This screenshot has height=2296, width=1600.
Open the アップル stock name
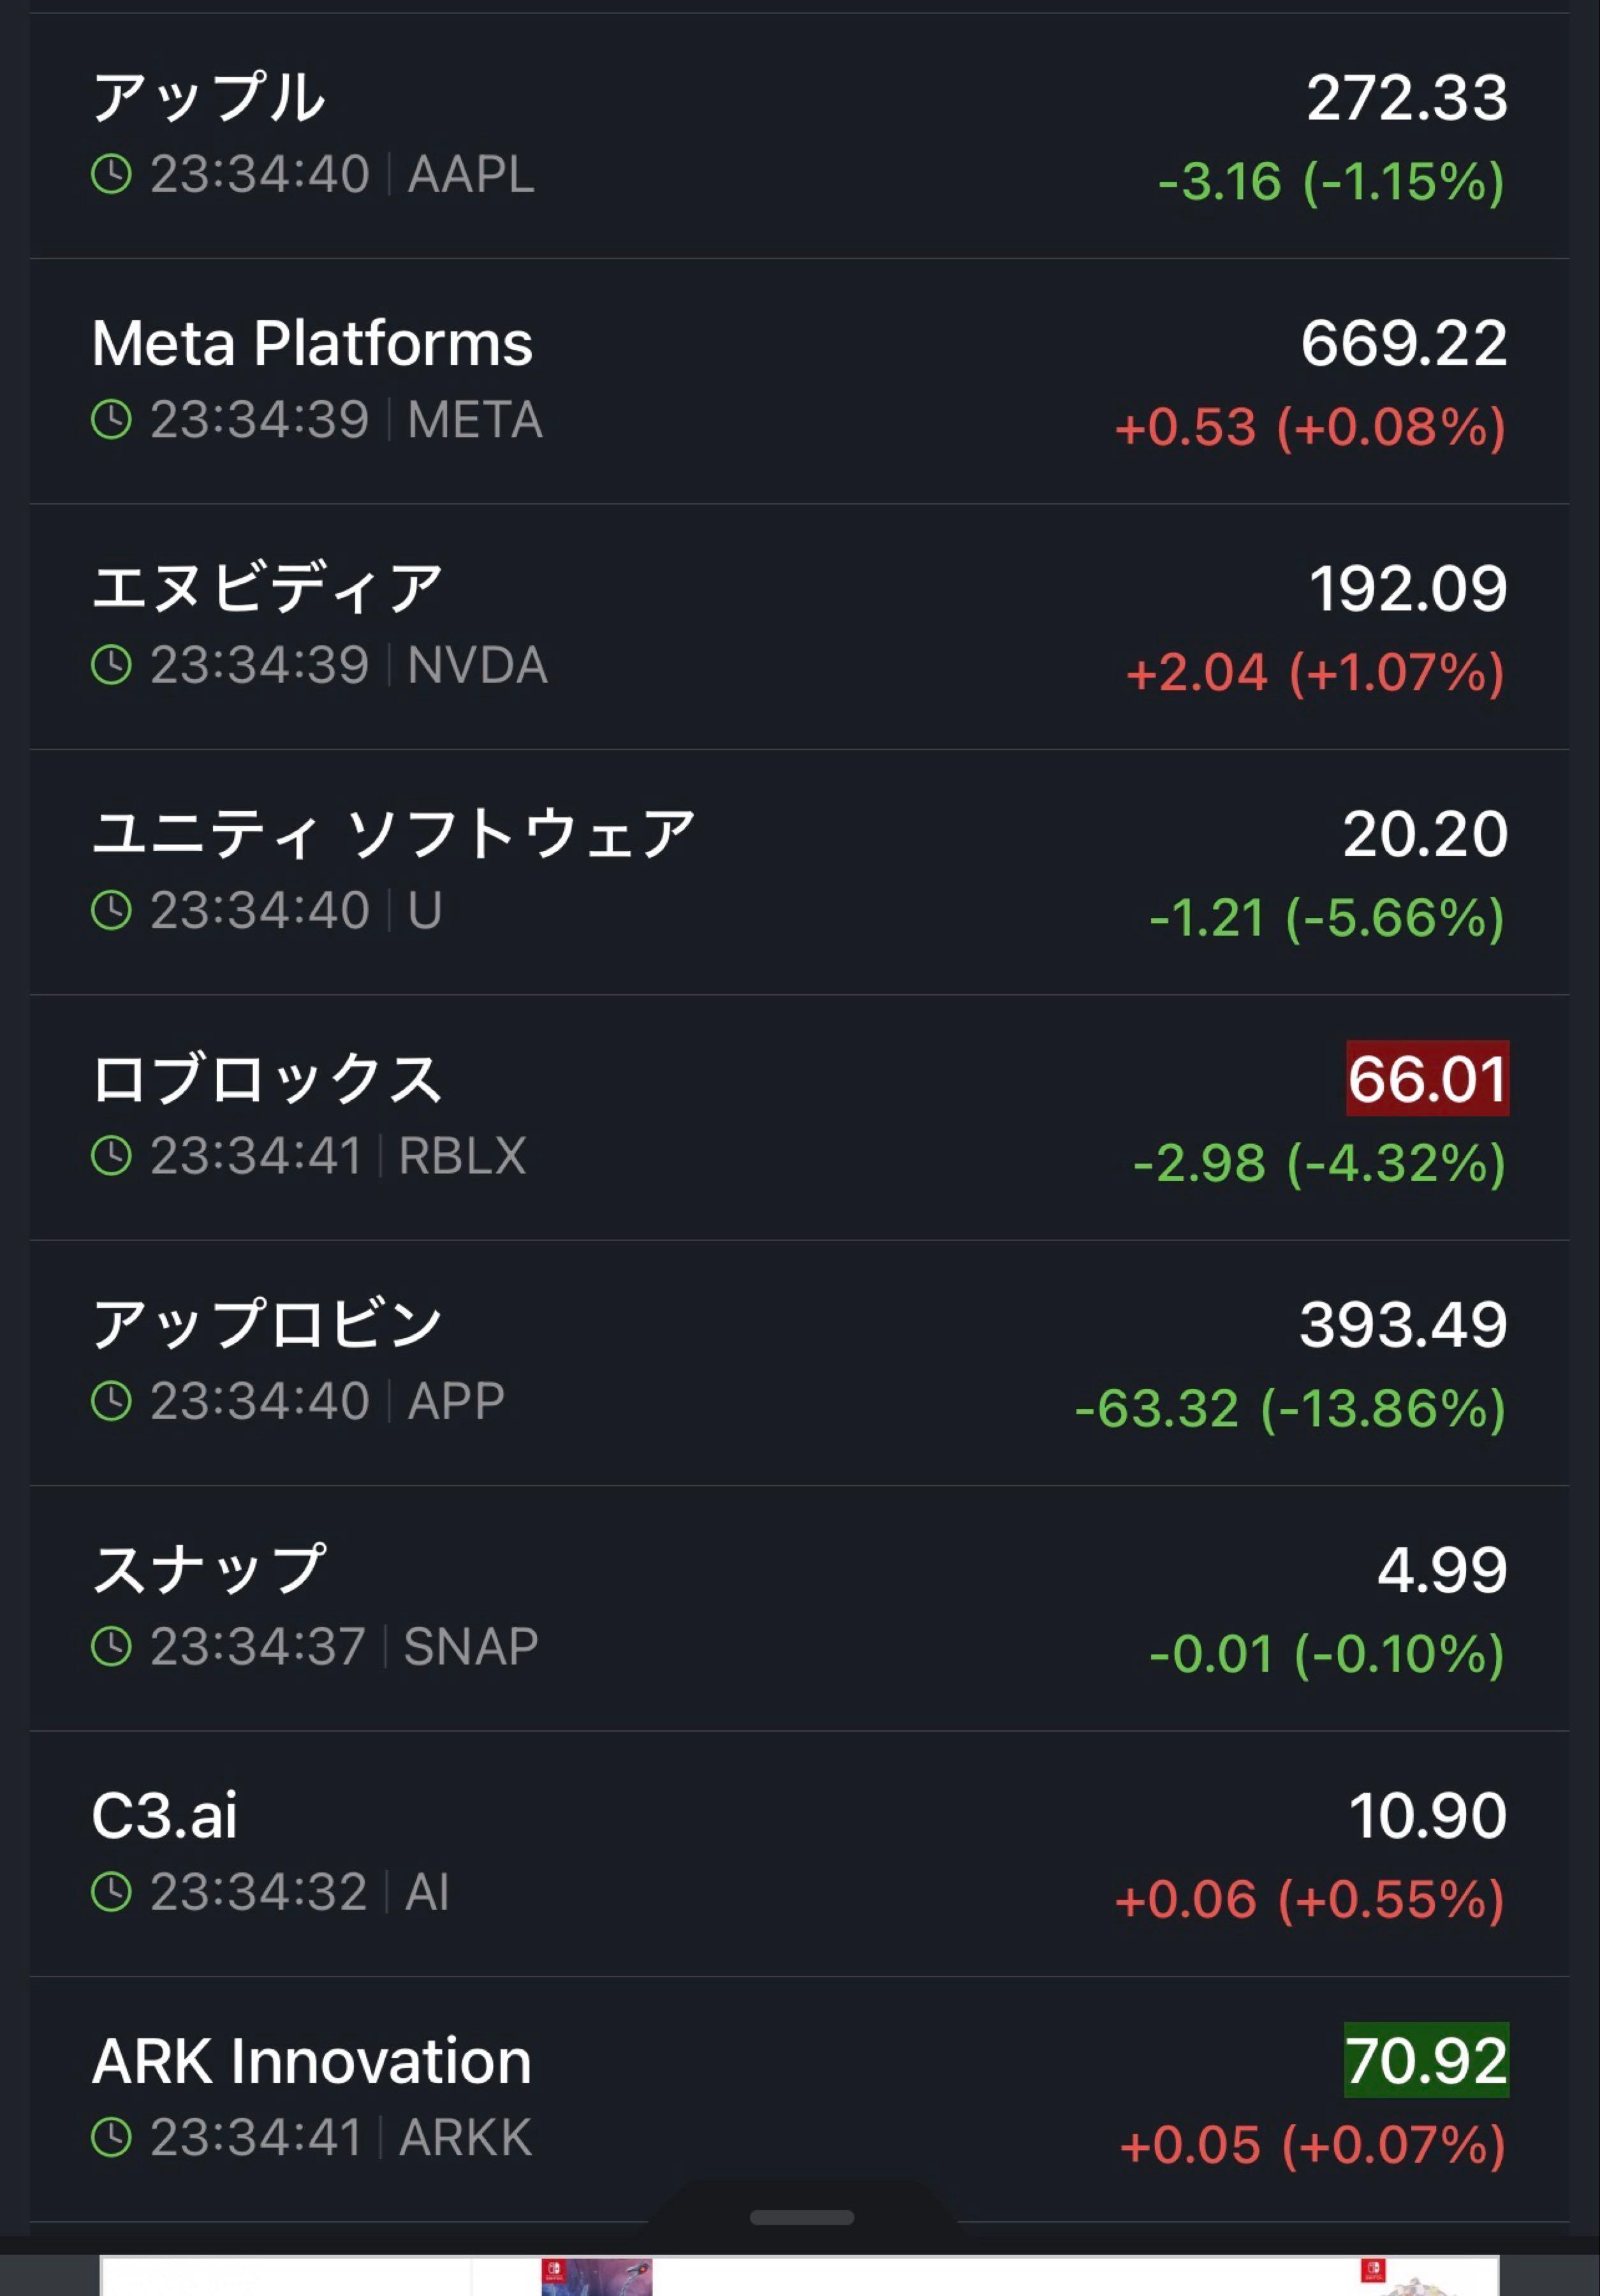209,98
